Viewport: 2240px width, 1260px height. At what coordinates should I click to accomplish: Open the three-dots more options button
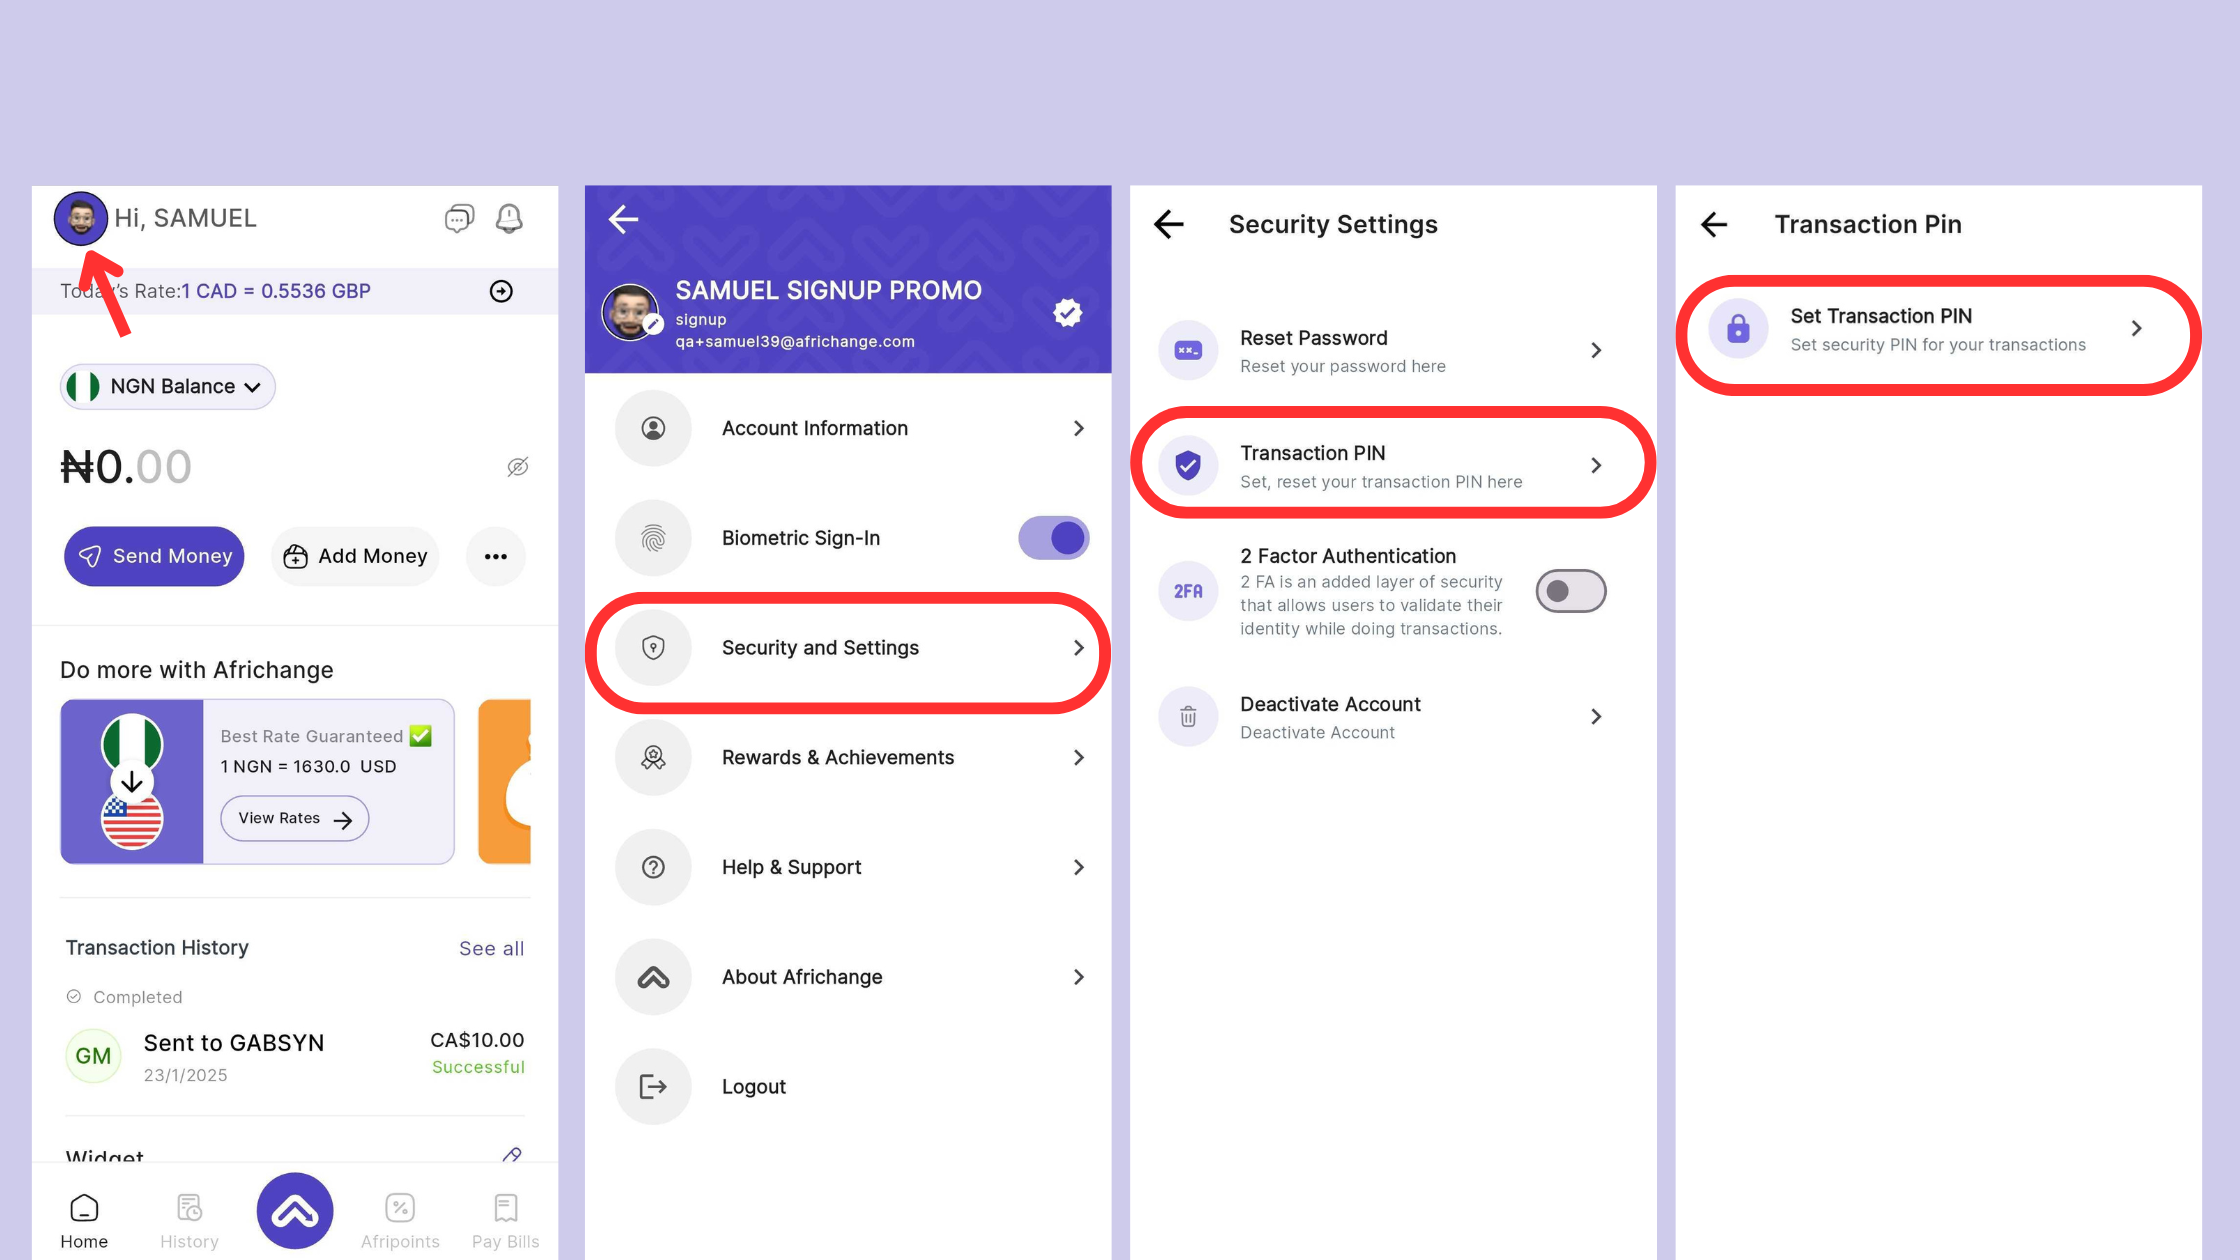[496, 556]
